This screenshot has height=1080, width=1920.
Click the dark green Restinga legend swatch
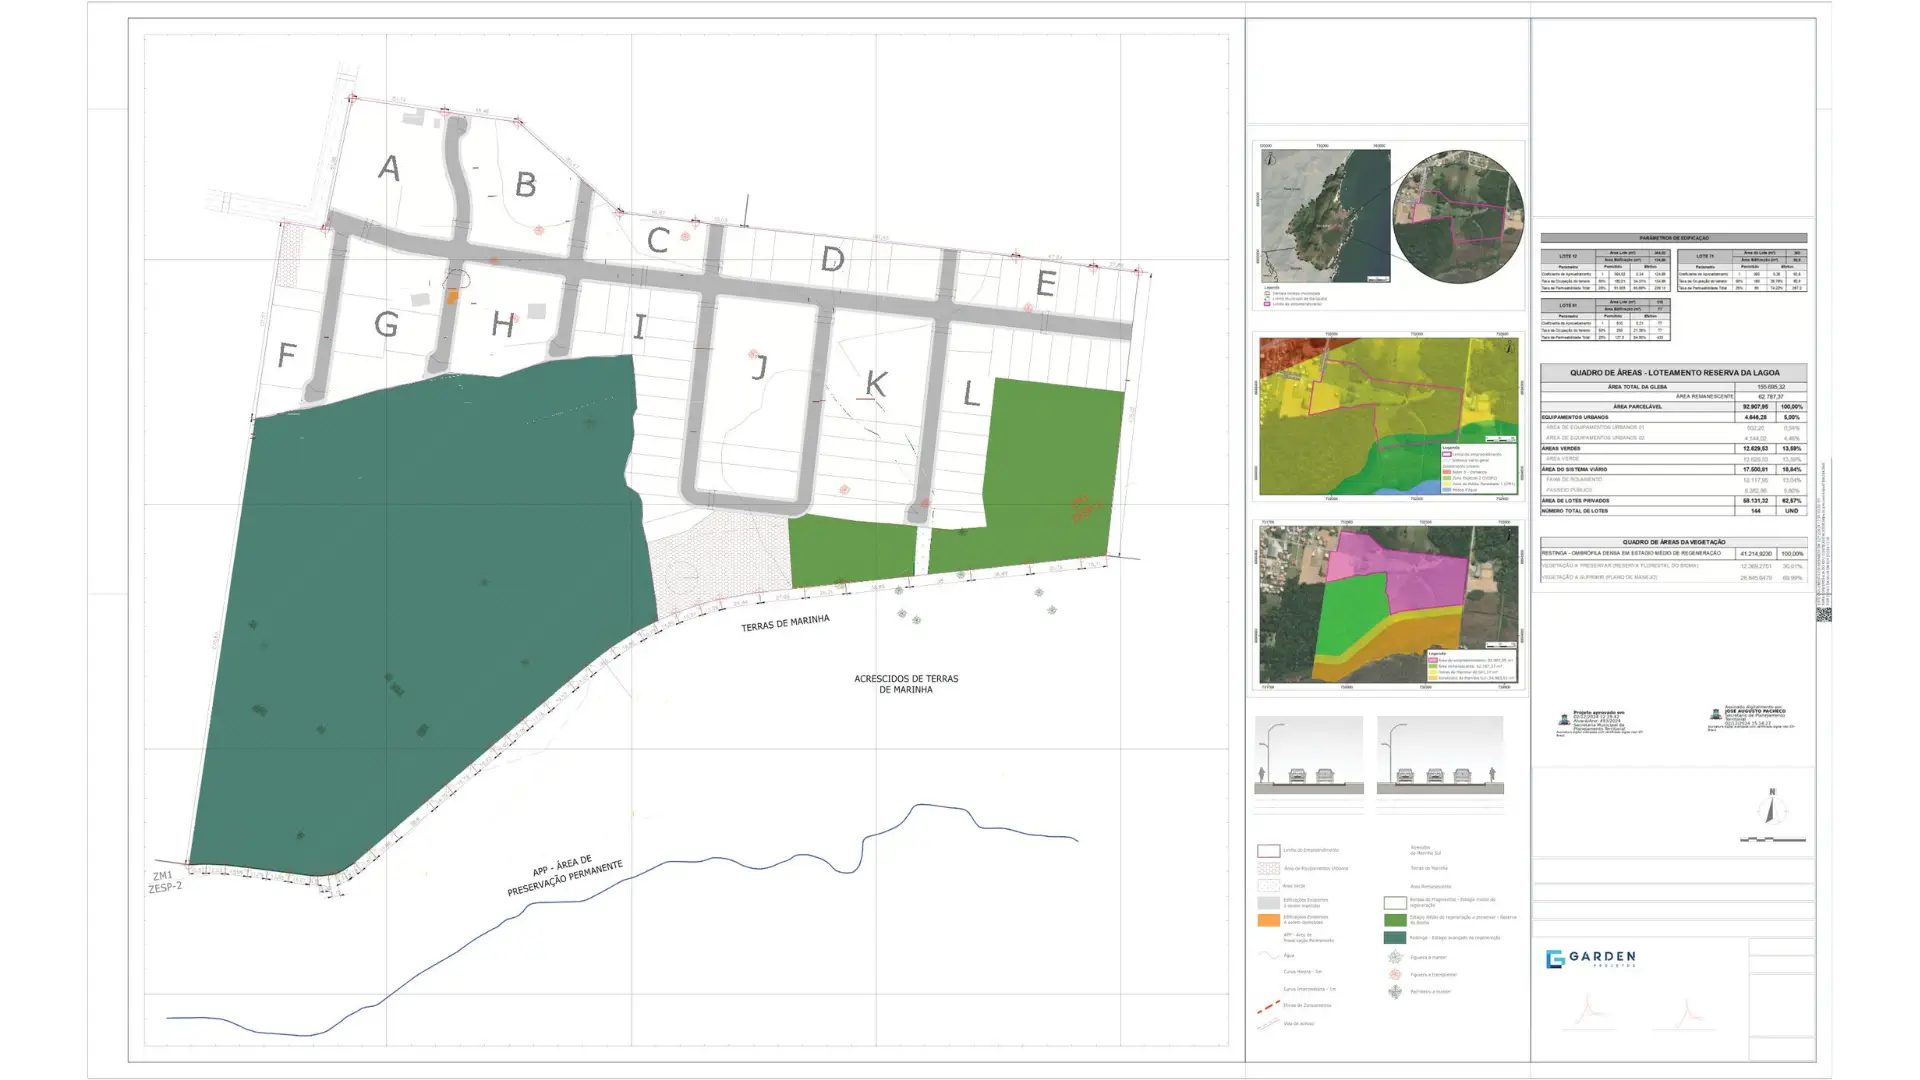point(1395,938)
